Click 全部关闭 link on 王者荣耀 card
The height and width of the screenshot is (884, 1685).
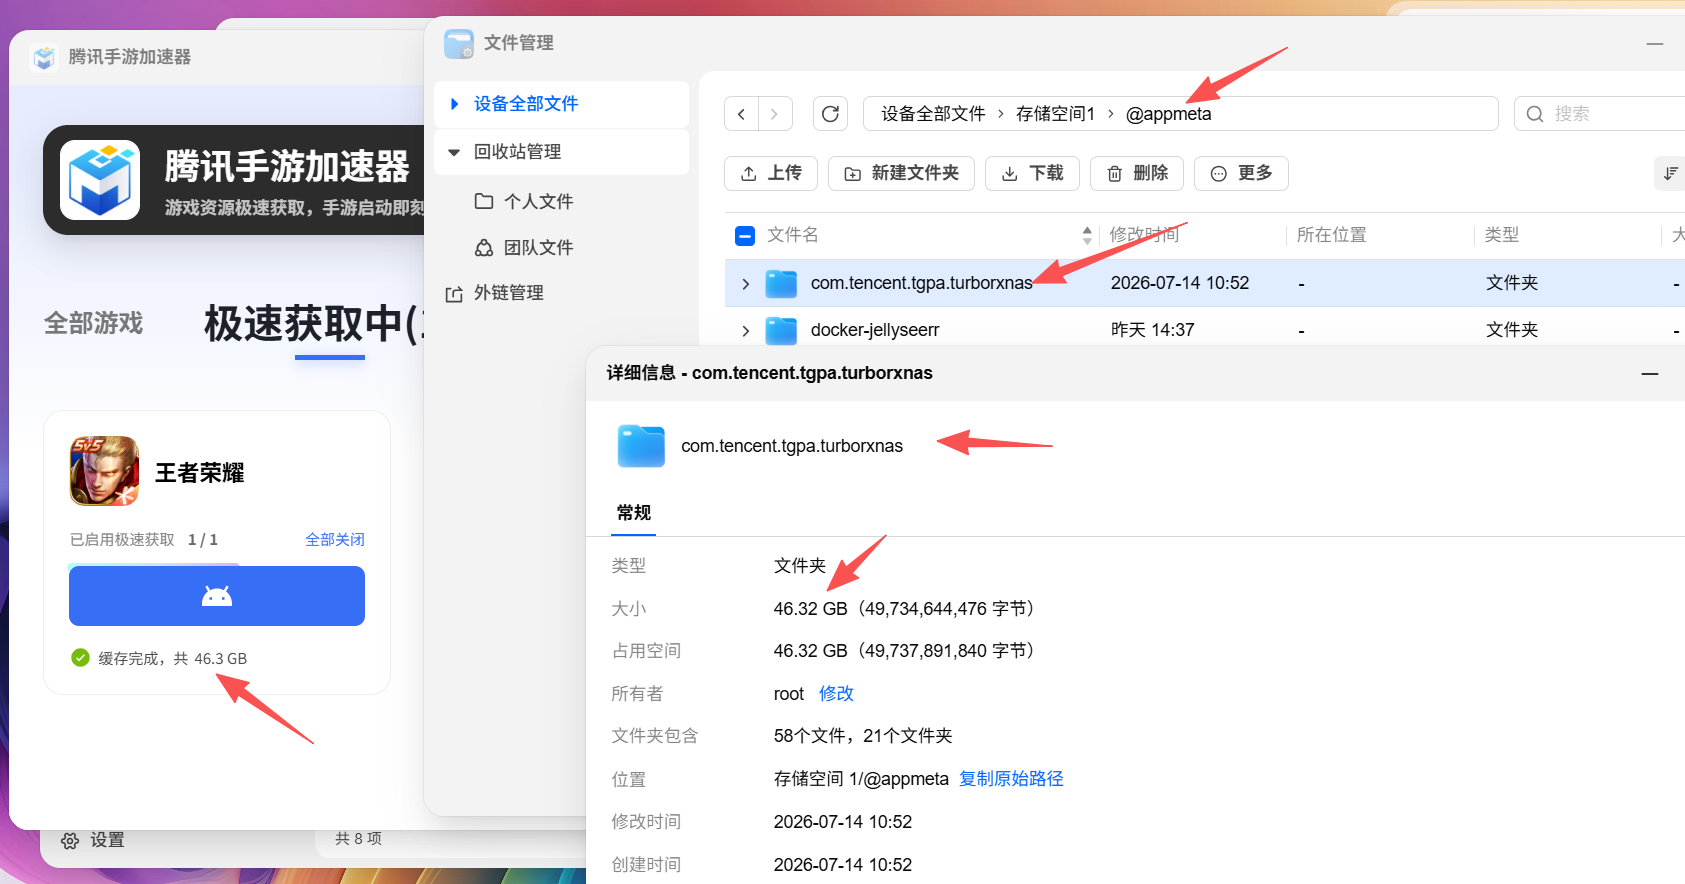[335, 540]
